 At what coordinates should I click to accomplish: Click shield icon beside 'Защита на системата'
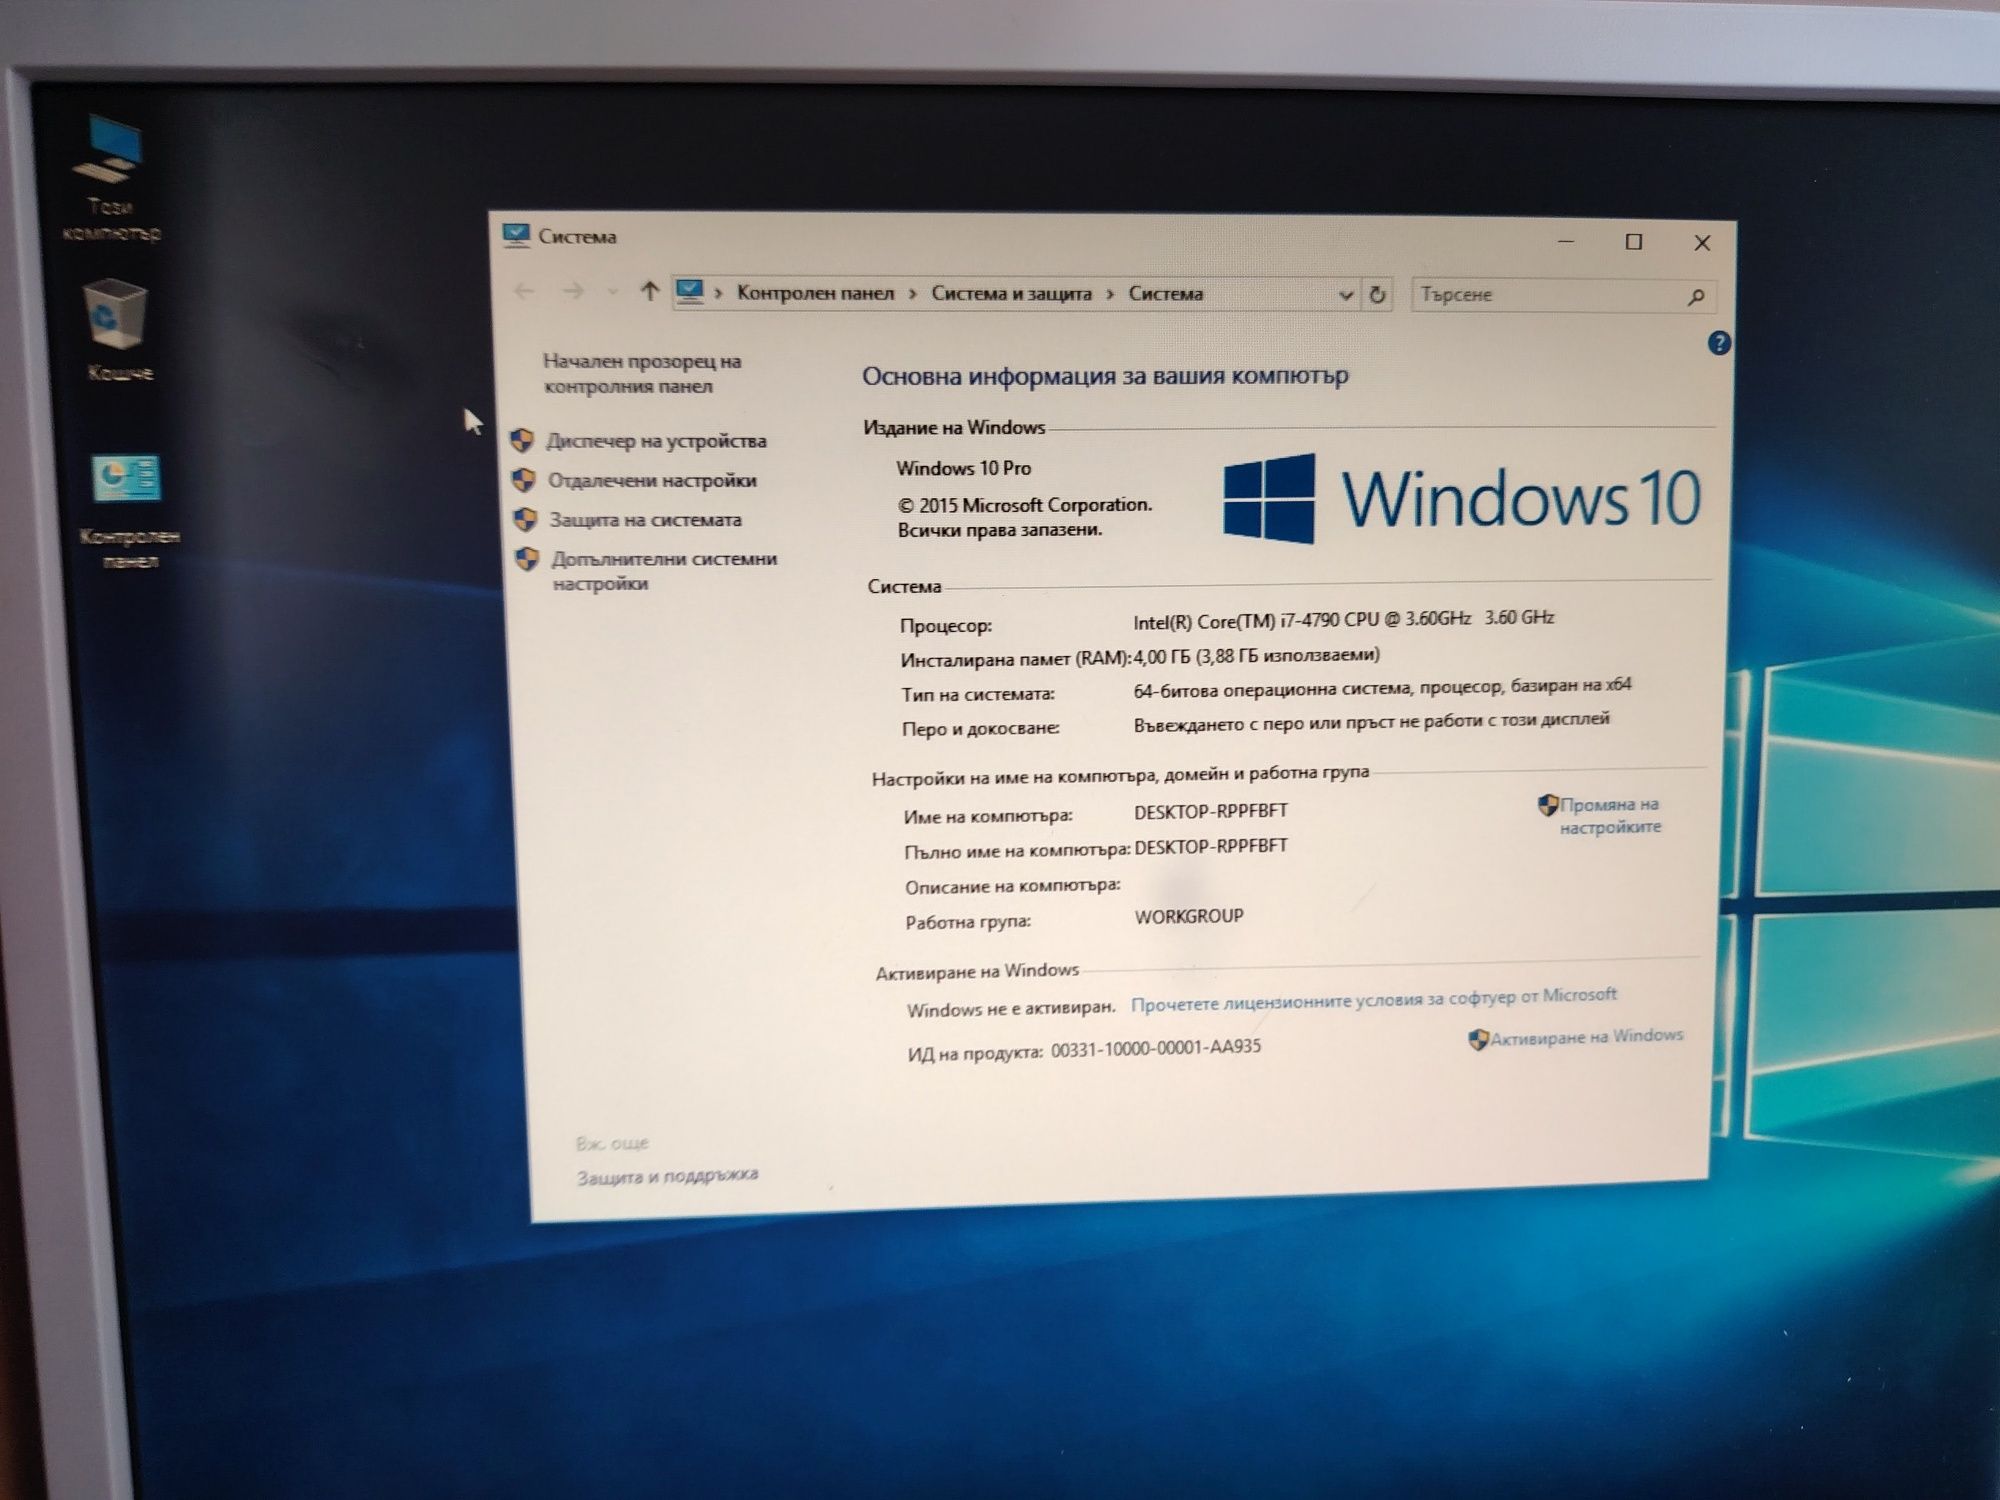click(525, 519)
